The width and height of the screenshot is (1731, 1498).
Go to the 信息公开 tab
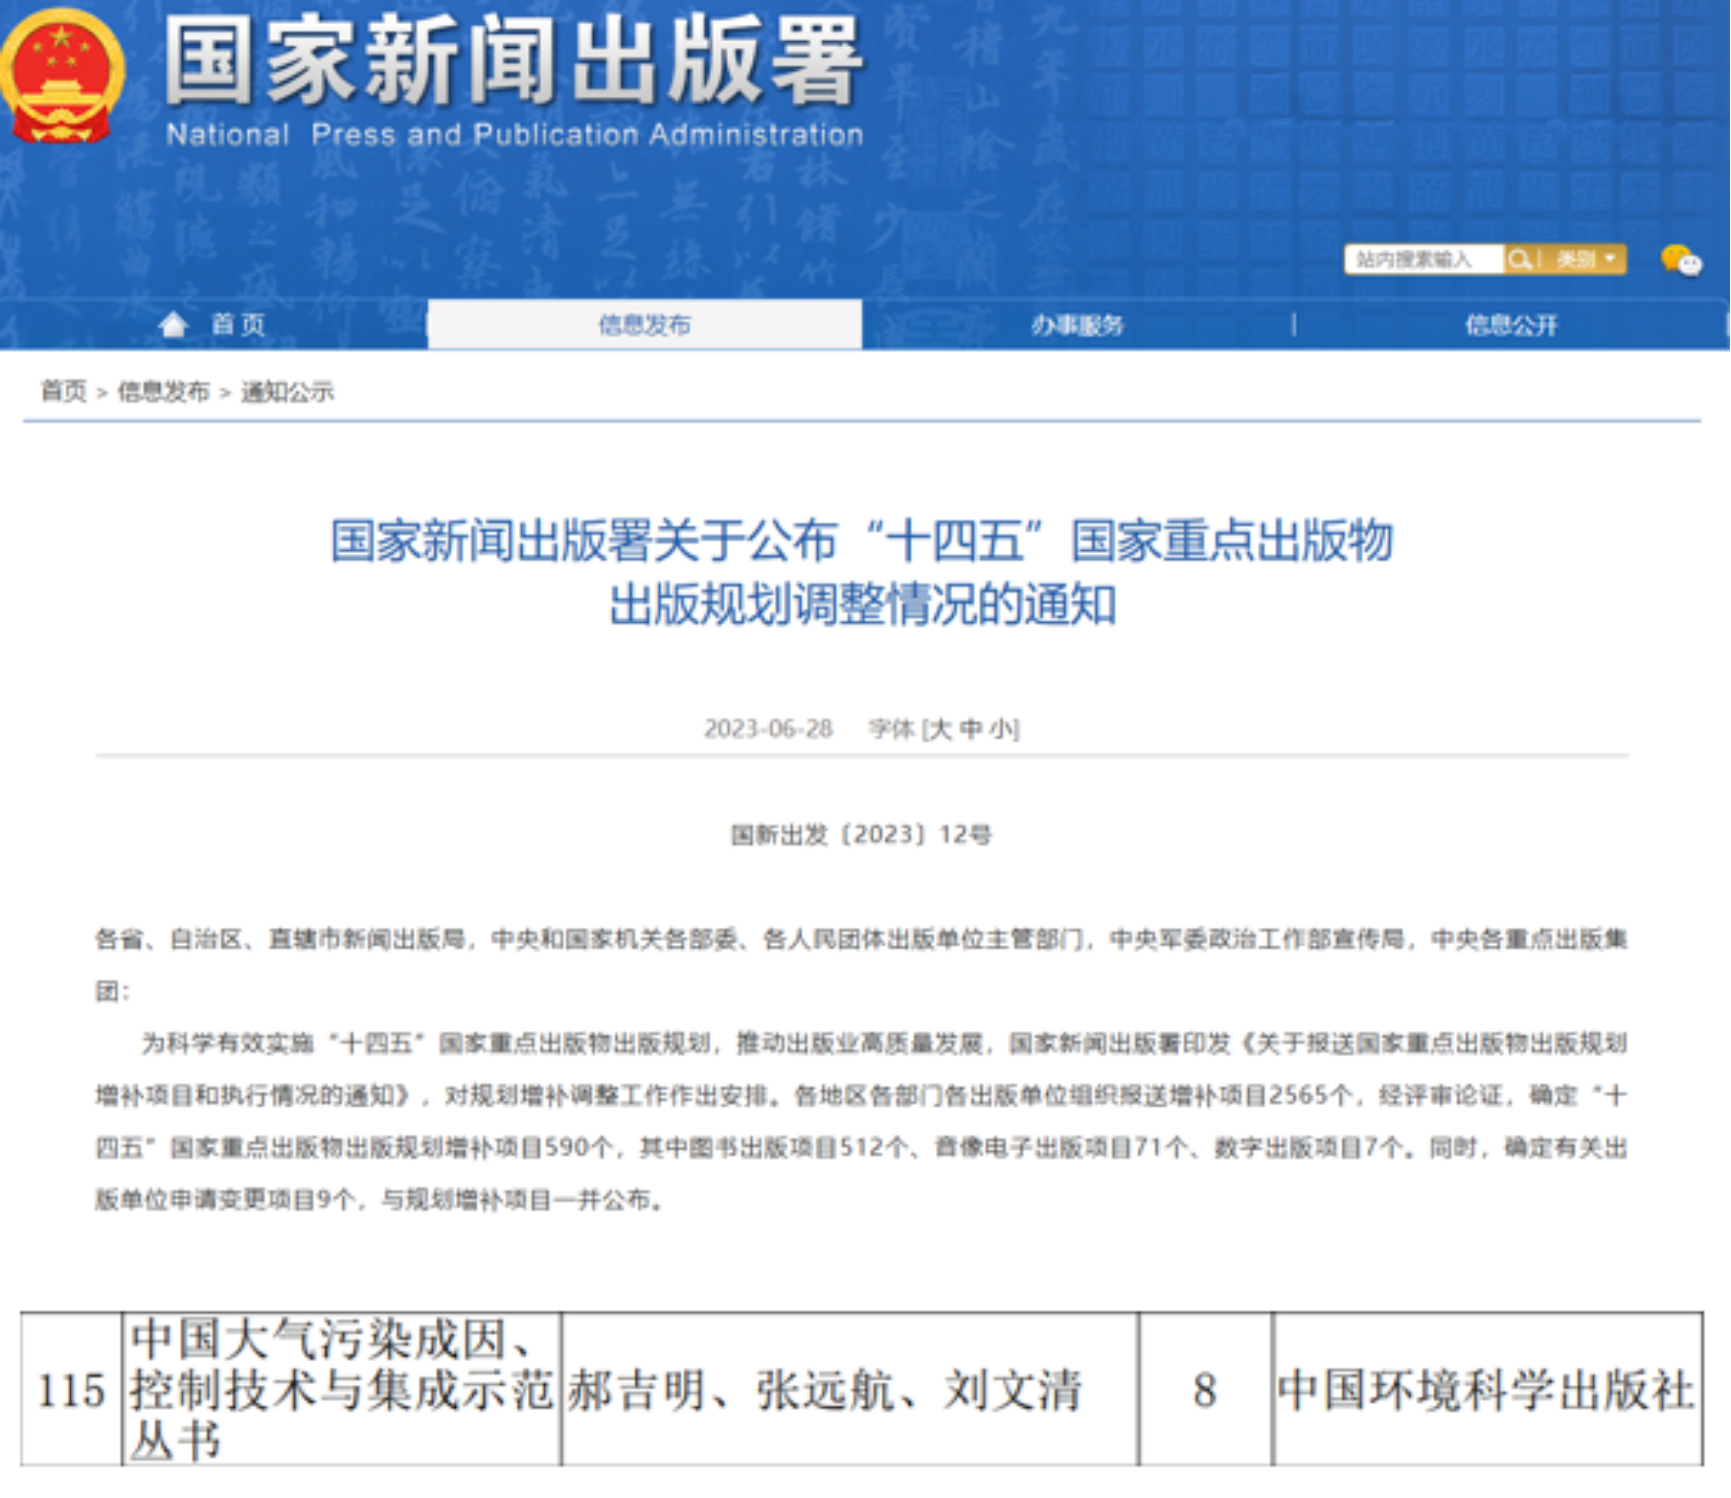coord(1510,325)
